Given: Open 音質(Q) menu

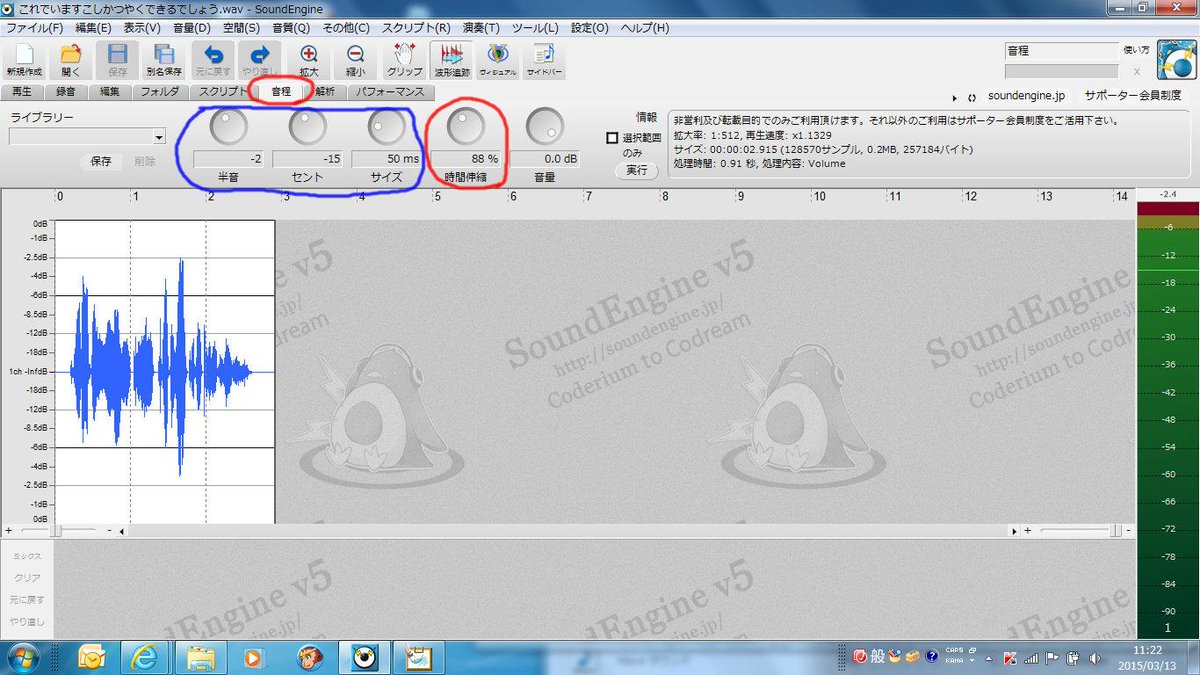Looking at the screenshot, I should [290, 28].
